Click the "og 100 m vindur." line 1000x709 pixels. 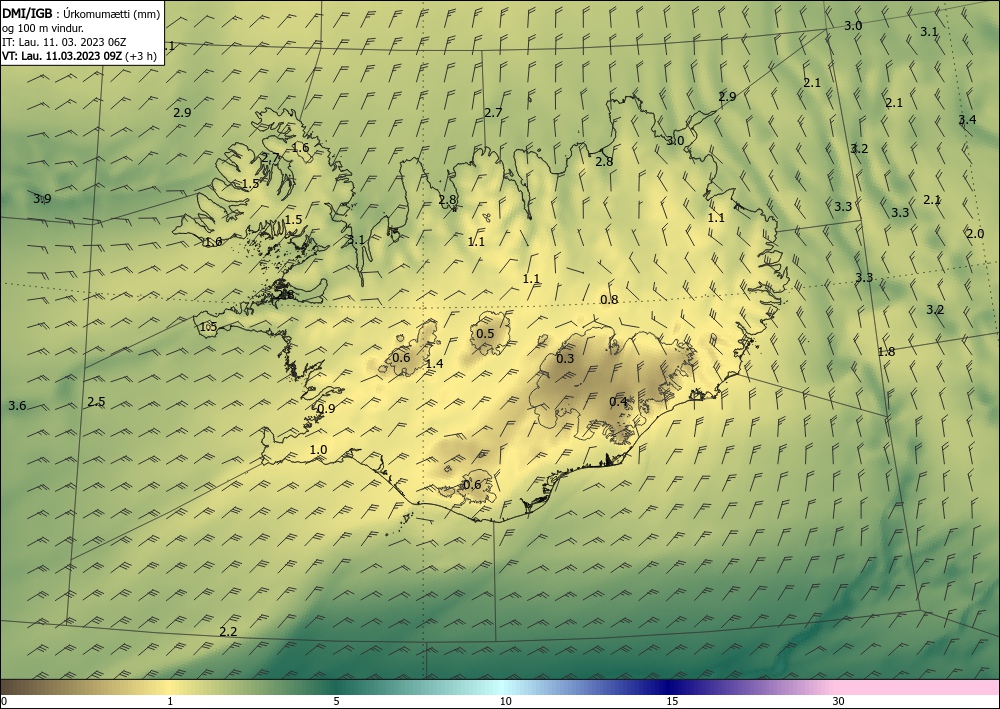coord(43,28)
